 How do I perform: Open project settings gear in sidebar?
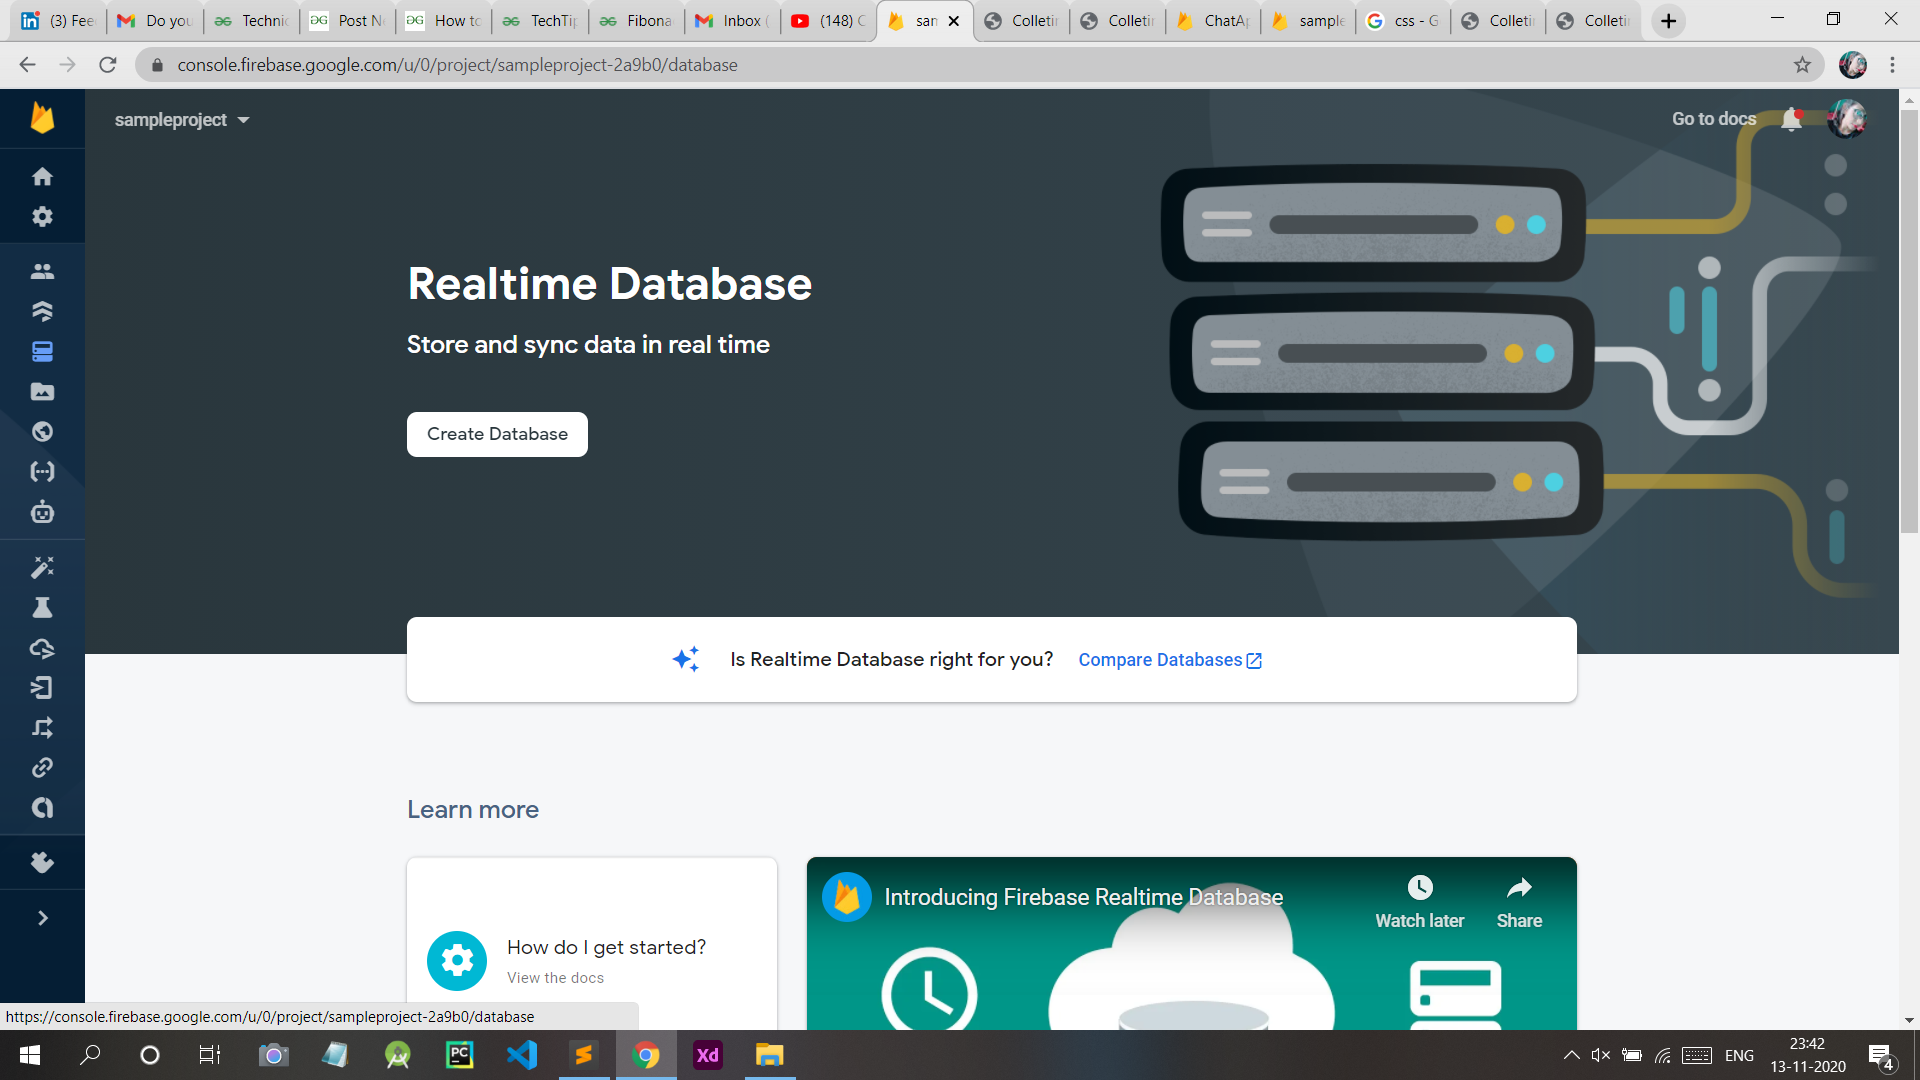42,217
